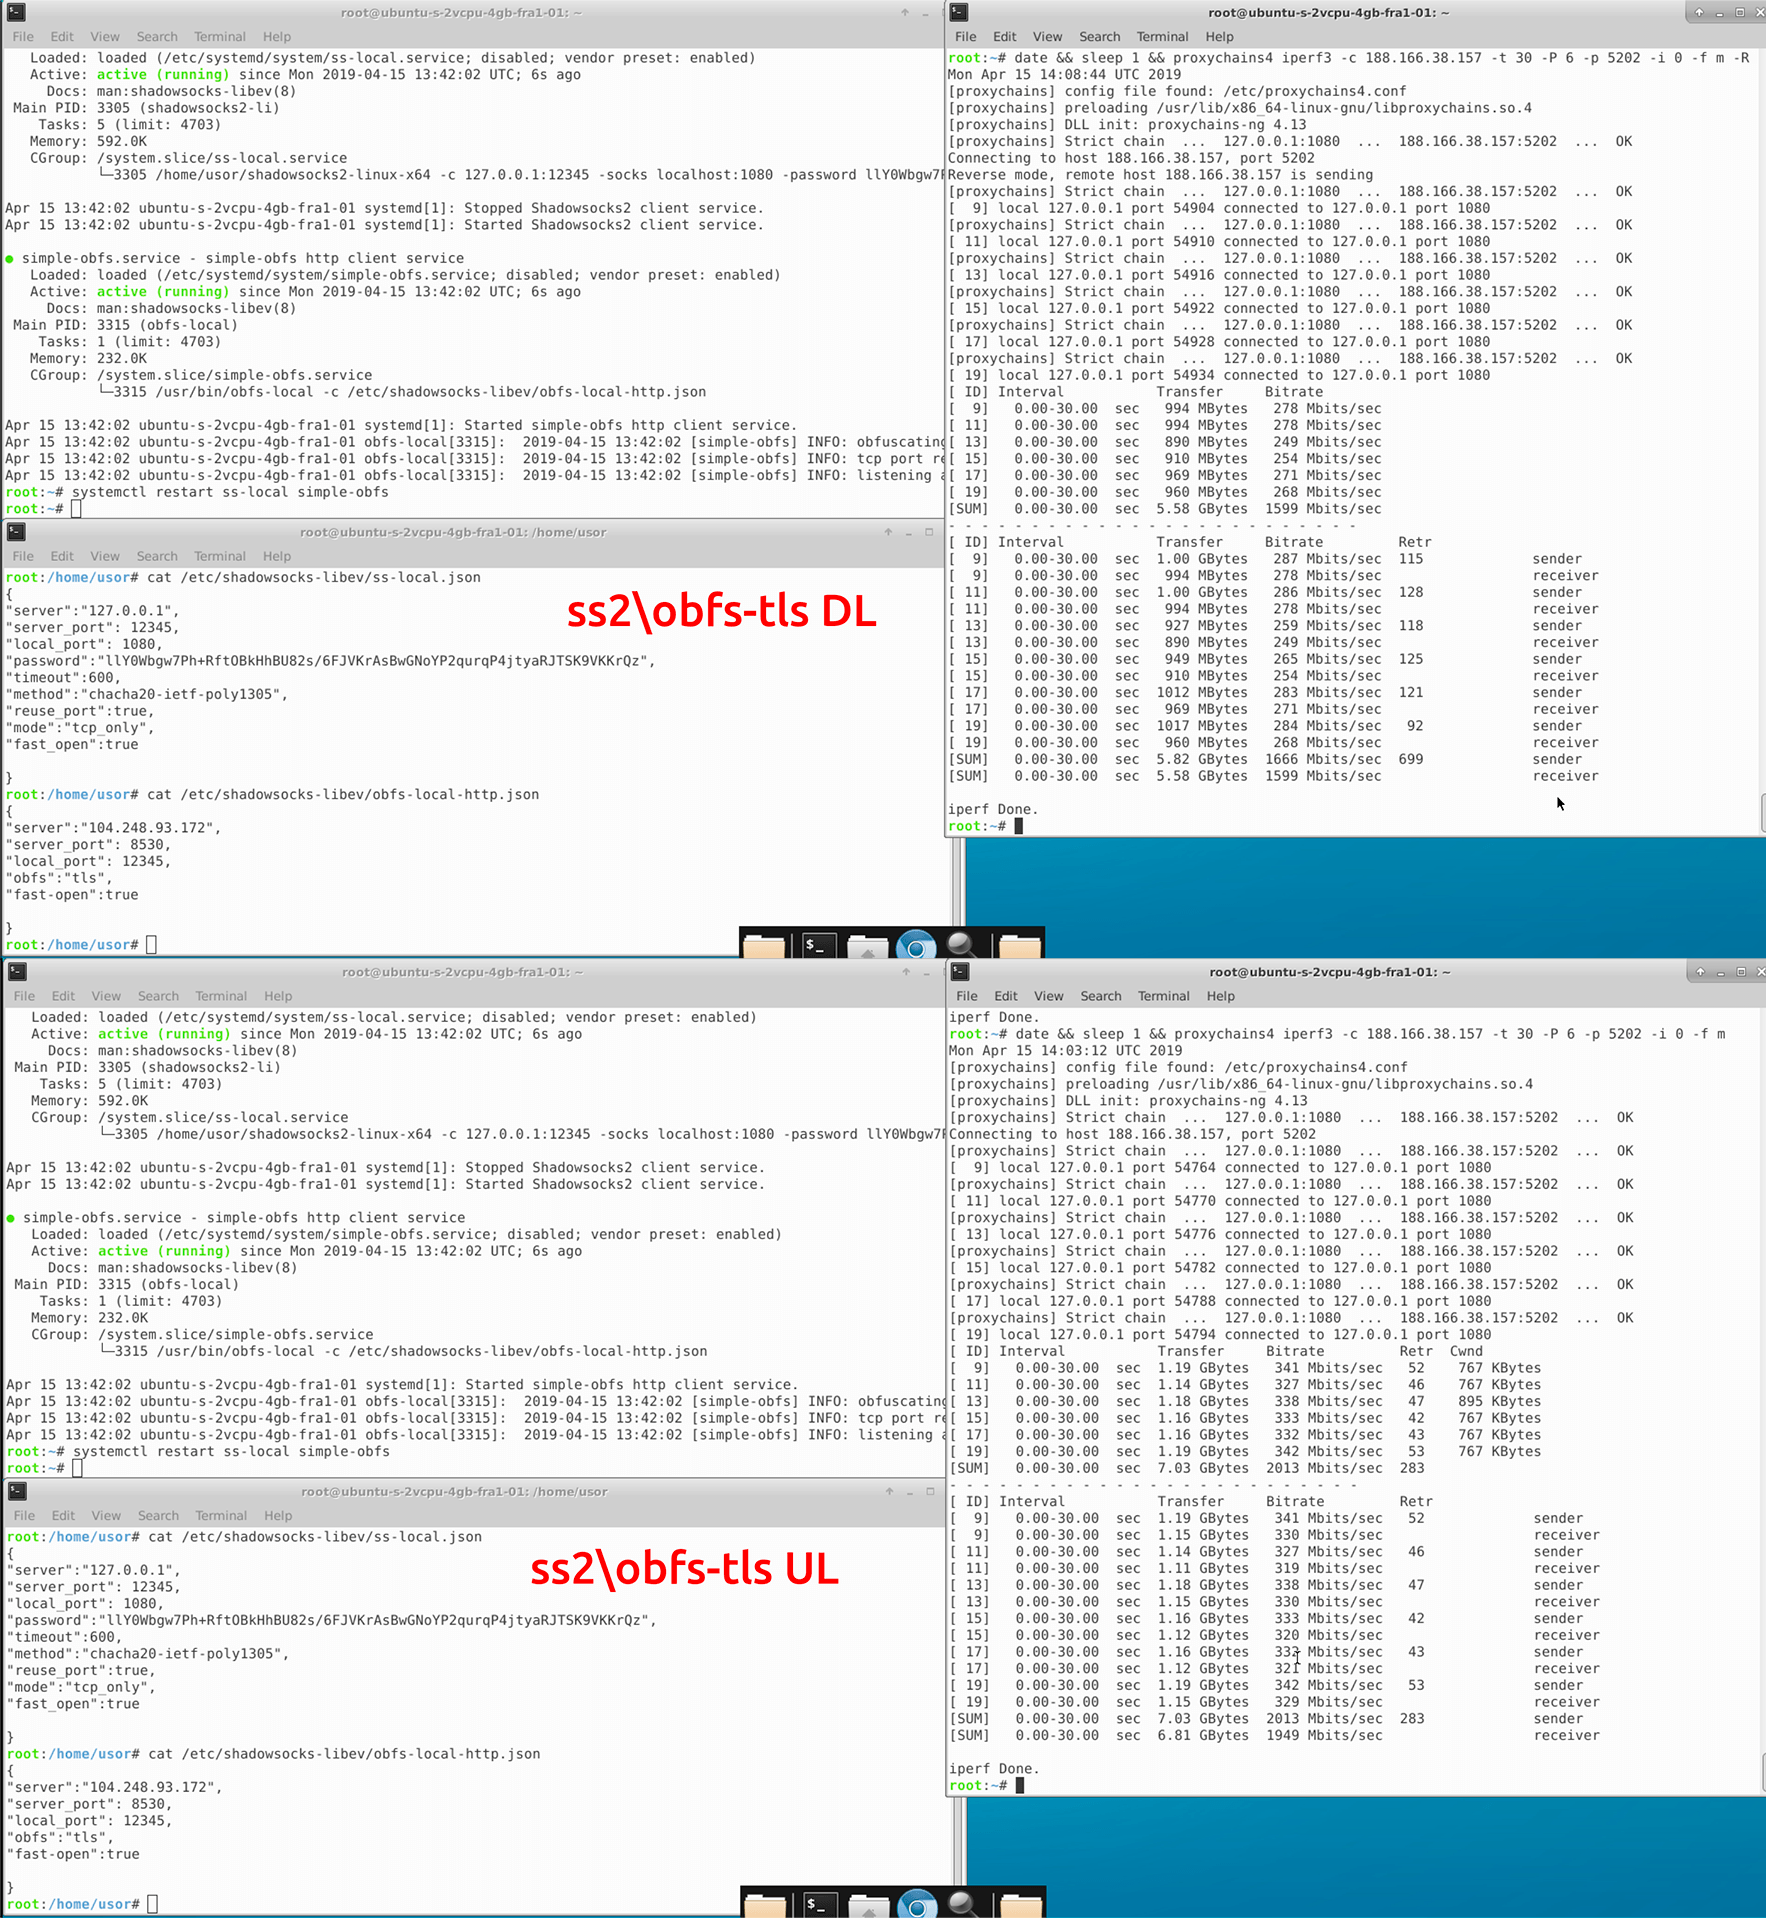Maximize the iperf3 -R terminal window
This screenshot has height=1918, width=1766.
[x=1740, y=12]
